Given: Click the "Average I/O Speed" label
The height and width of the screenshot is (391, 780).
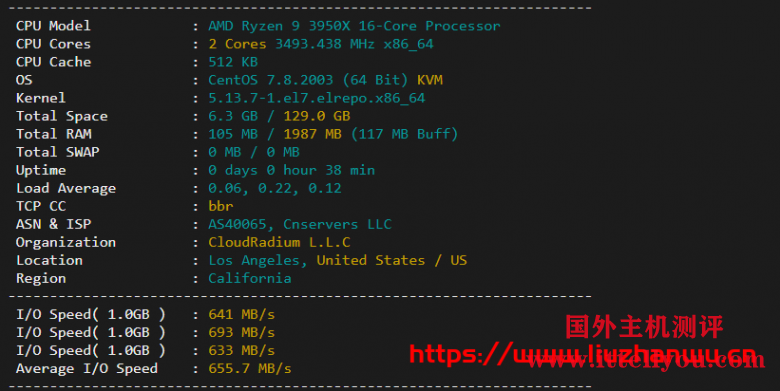Looking at the screenshot, I should click(x=87, y=369).
